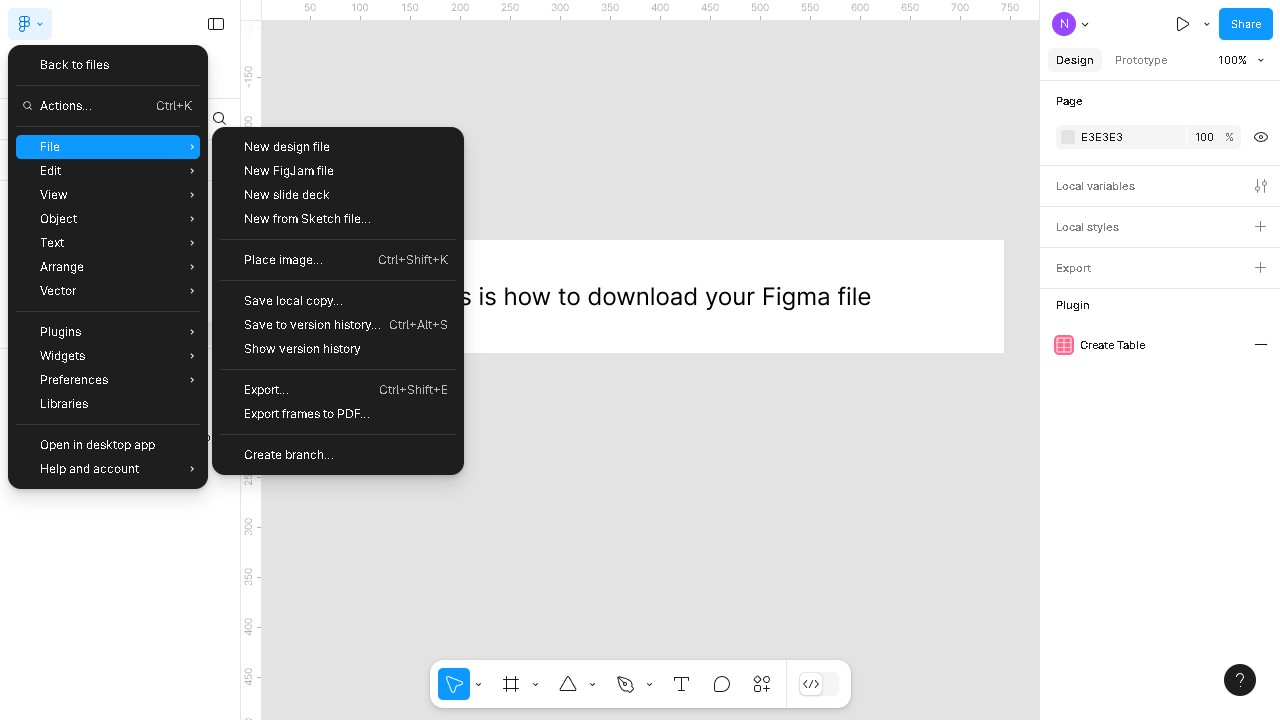
Task: Open the Text submenu
Action: tap(108, 243)
